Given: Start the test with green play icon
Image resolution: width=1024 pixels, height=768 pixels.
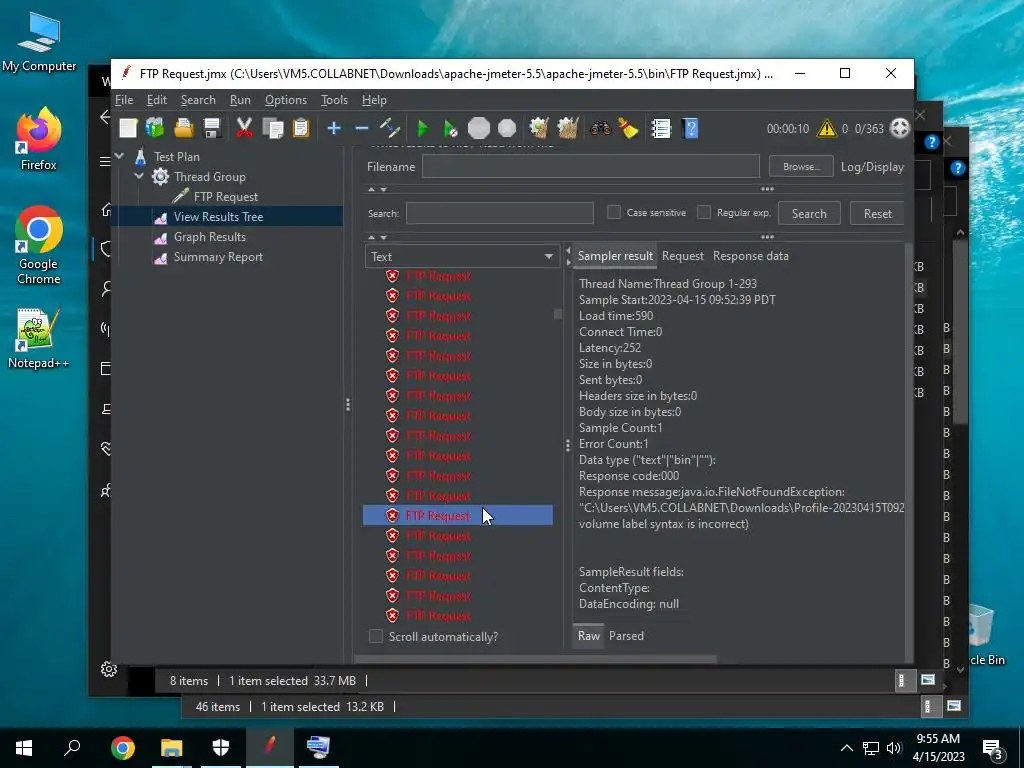Looking at the screenshot, I should point(423,128).
